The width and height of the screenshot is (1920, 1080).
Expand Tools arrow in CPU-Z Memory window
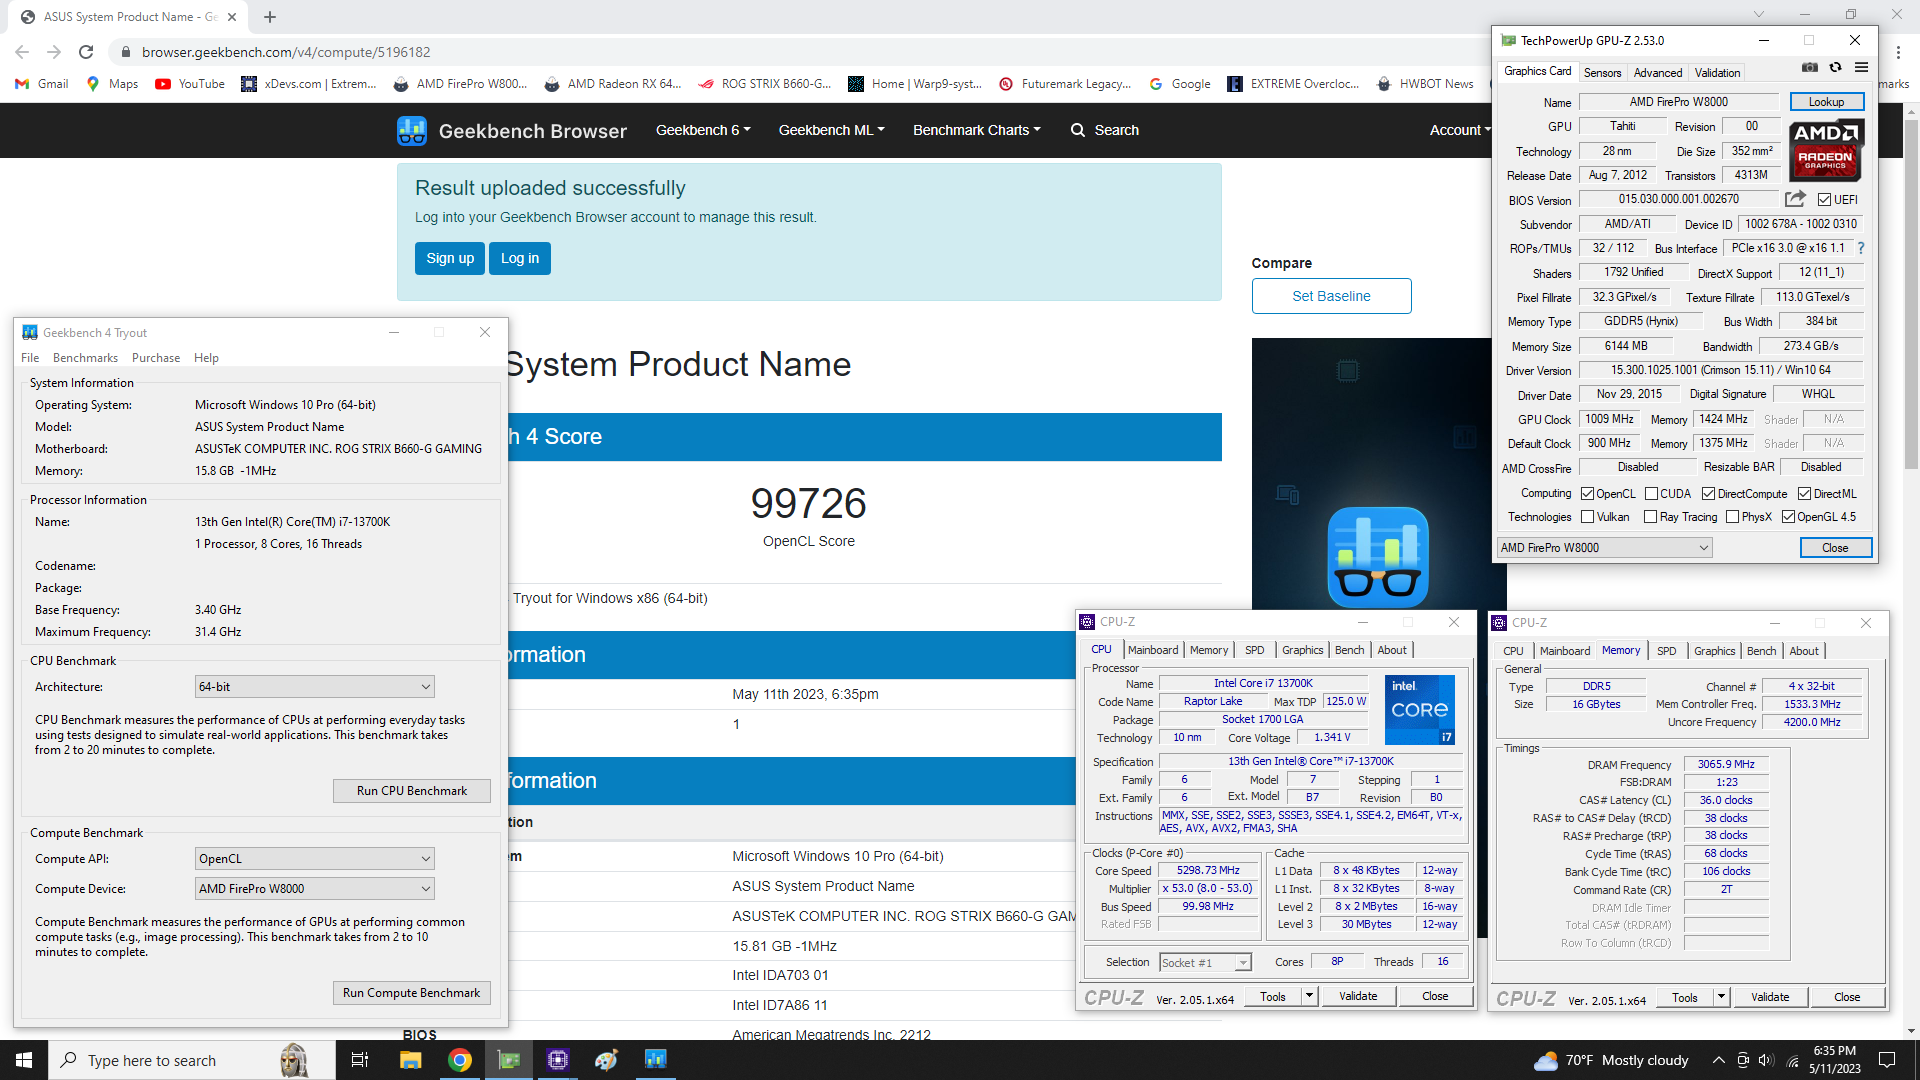point(1721,998)
